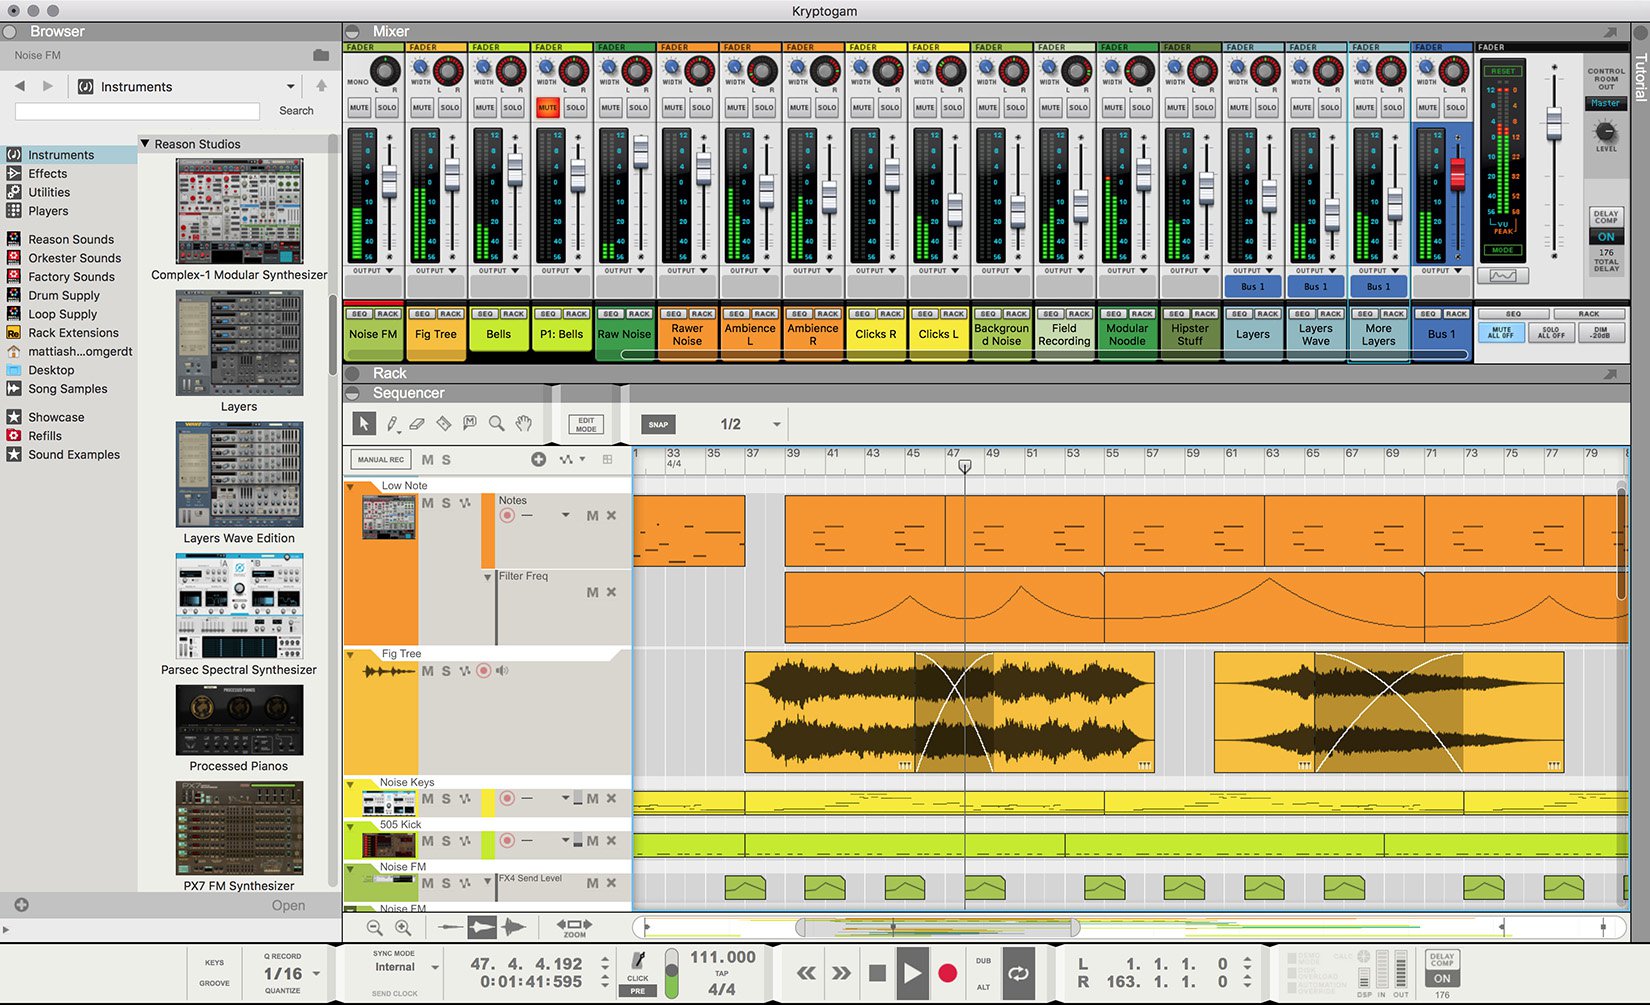The width and height of the screenshot is (1650, 1005).
Task: Click the add track plus icon
Action: pyautogui.click(x=538, y=460)
